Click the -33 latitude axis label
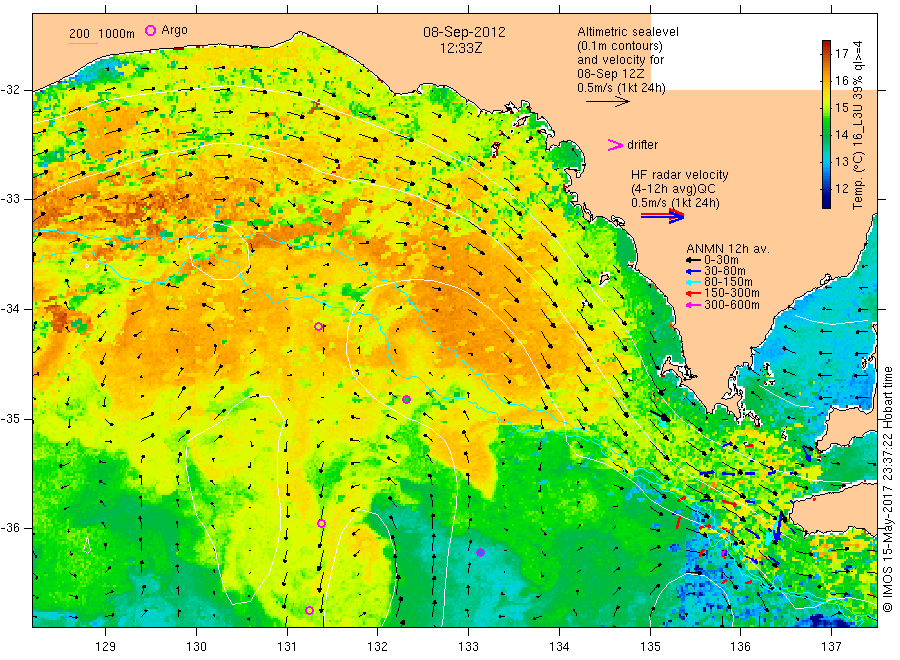The width and height of the screenshot is (900, 660). coord(10,199)
